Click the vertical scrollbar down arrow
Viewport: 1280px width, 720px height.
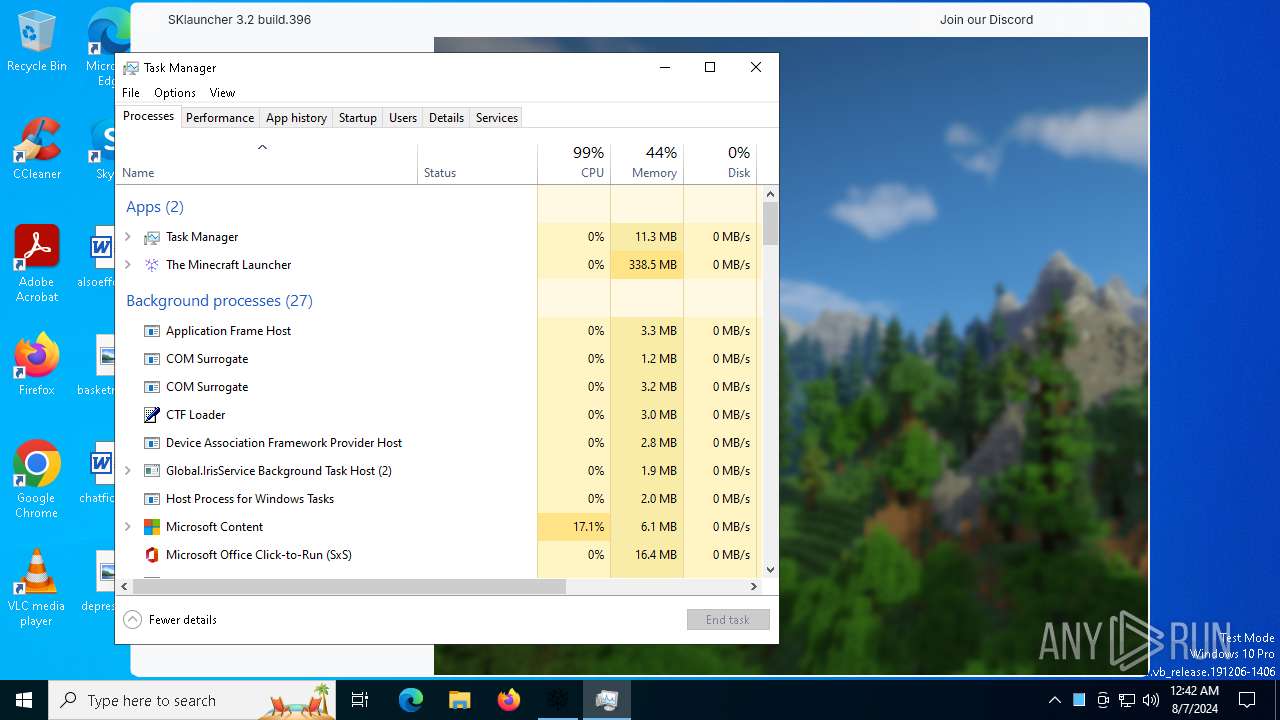[770, 570]
